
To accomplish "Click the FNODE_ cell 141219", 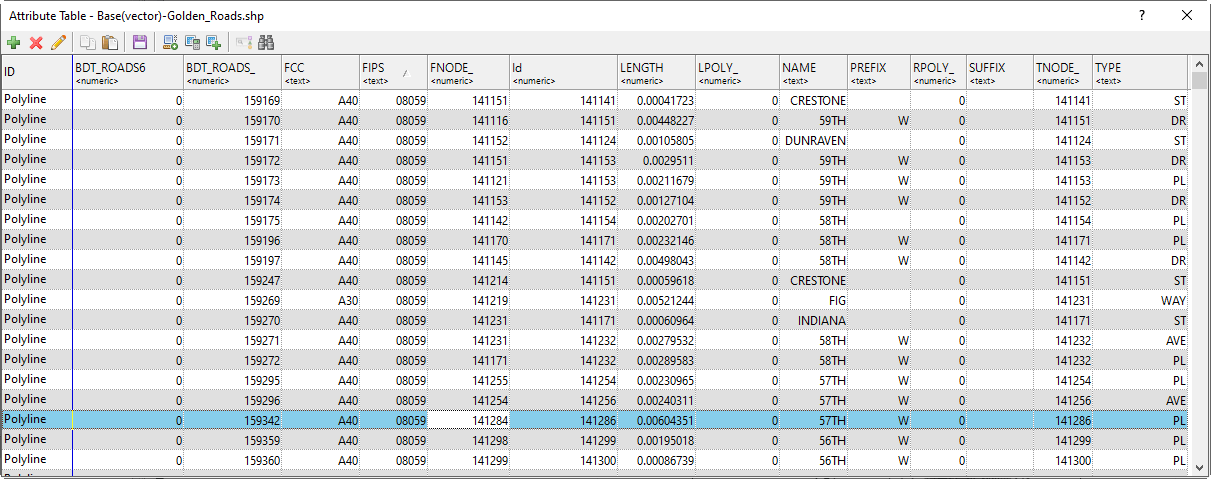I will click(x=468, y=300).
